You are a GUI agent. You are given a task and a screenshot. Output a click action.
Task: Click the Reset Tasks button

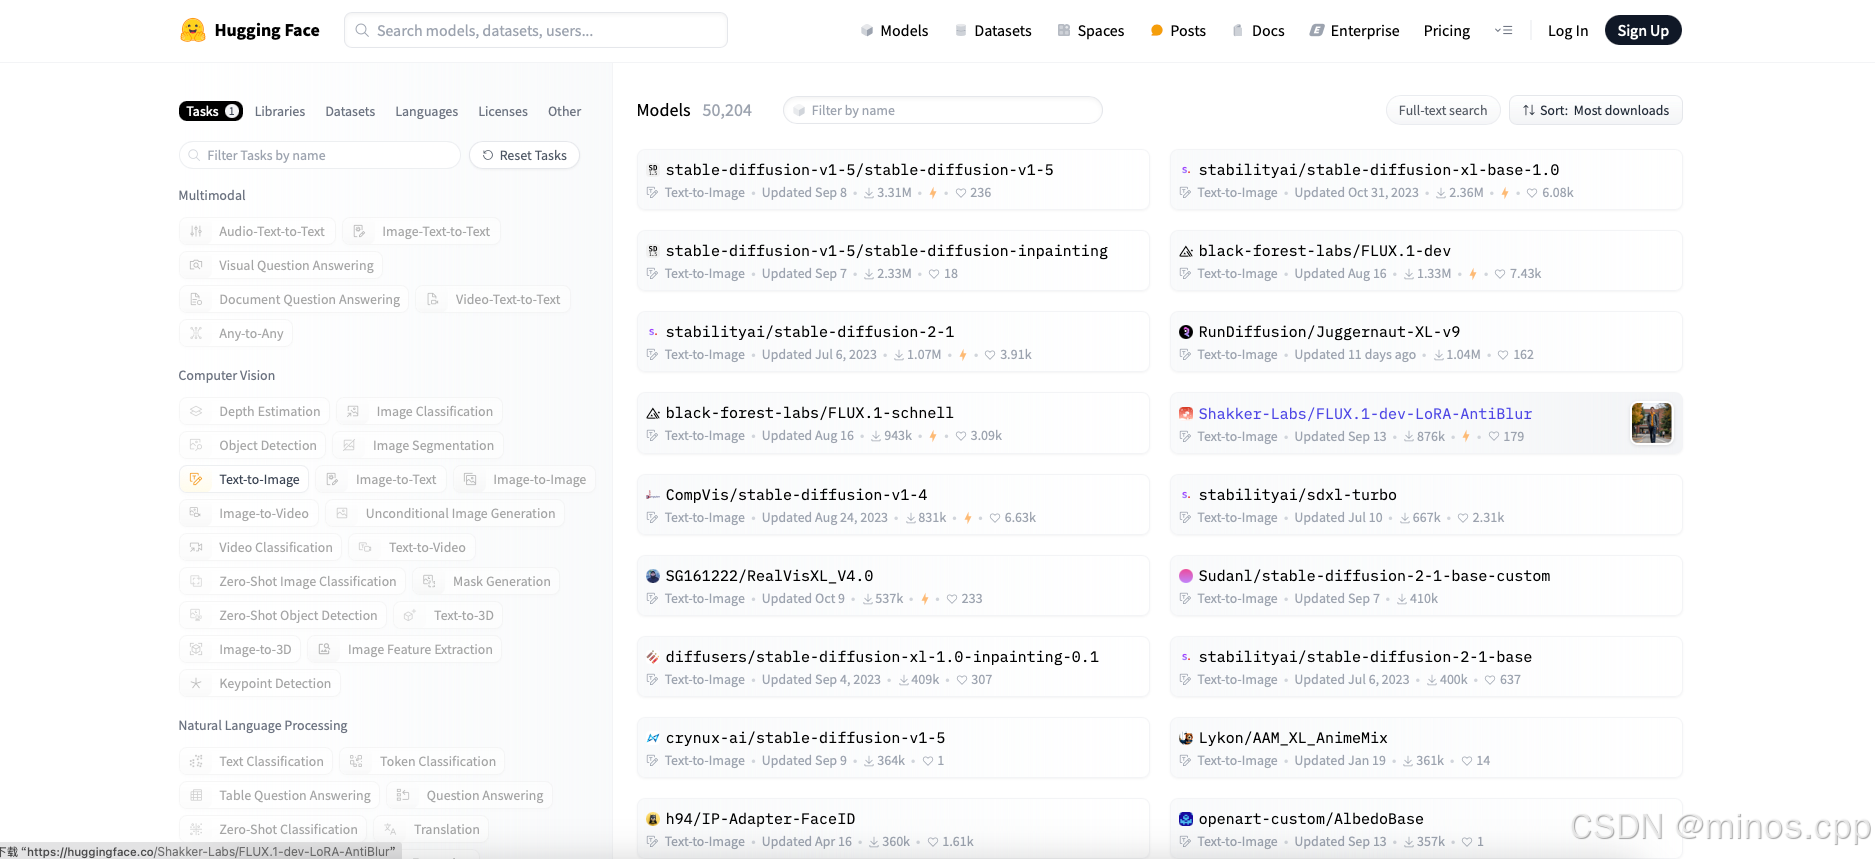coord(524,155)
